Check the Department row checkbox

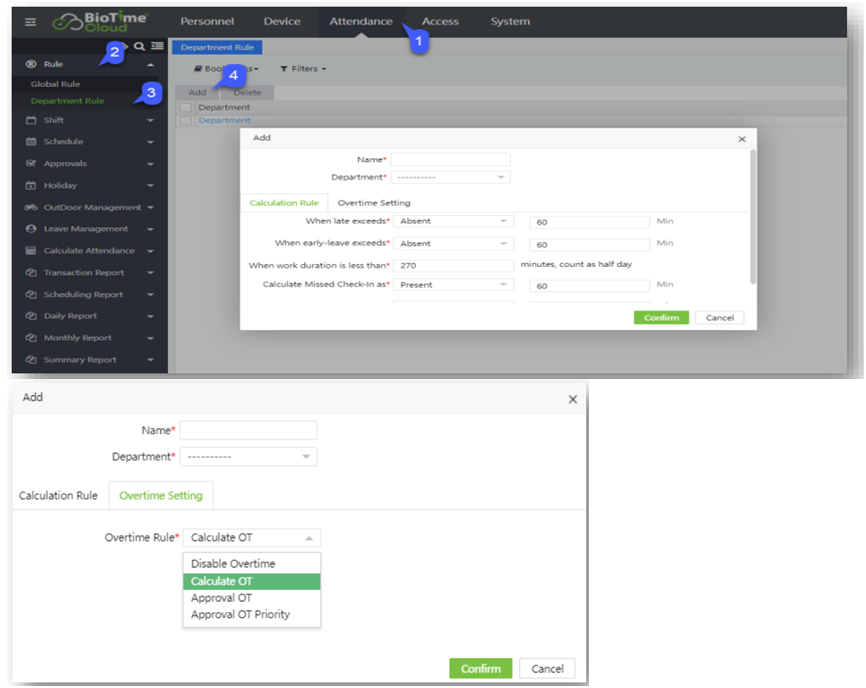pyautogui.click(x=185, y=120)
